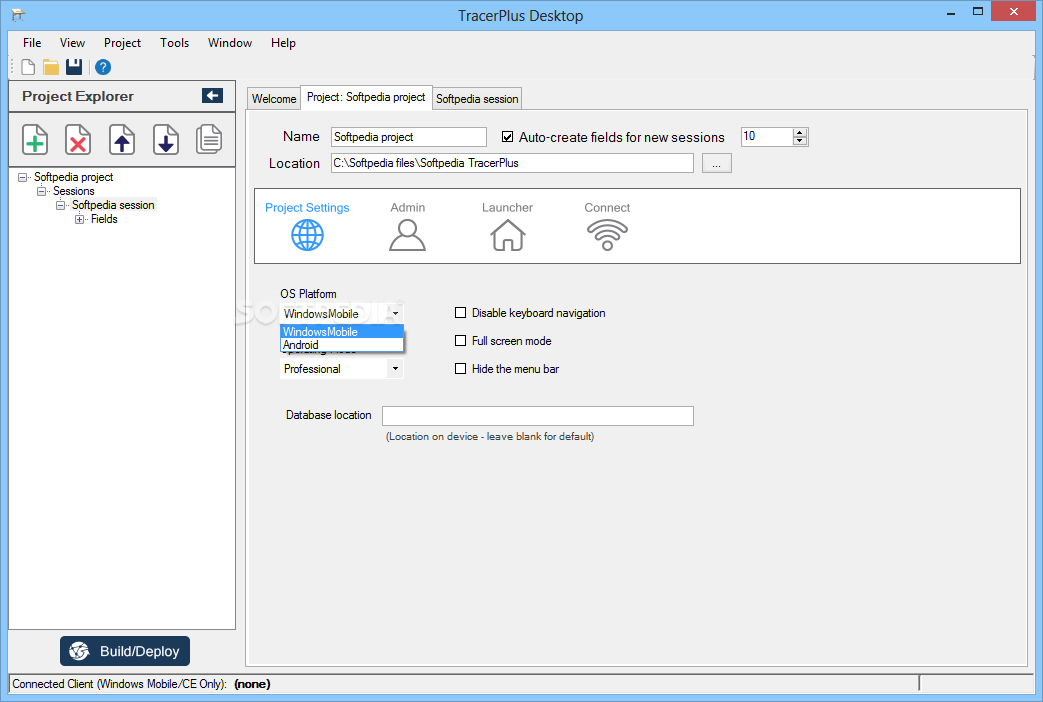Close the TracerPlus Desktop window
Viewport: 1043px width, 702px height.
[1014, 12]
